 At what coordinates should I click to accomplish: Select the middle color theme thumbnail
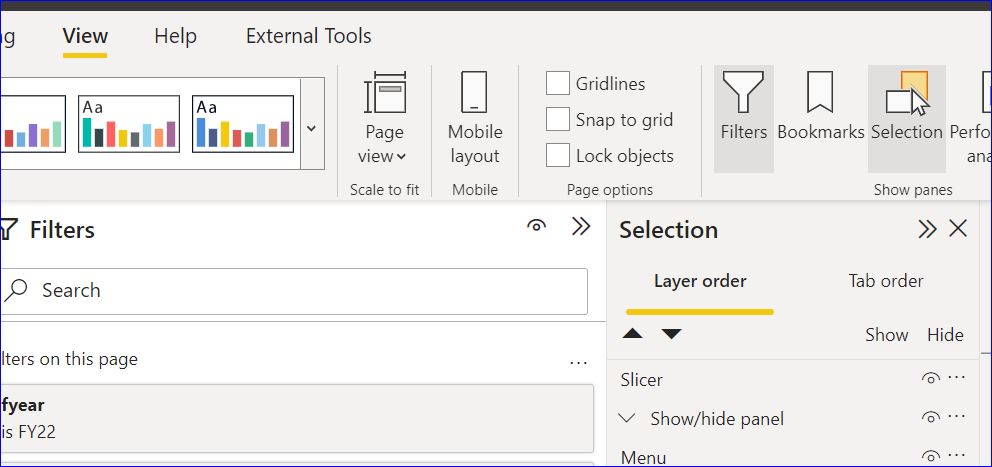(129, 124)
